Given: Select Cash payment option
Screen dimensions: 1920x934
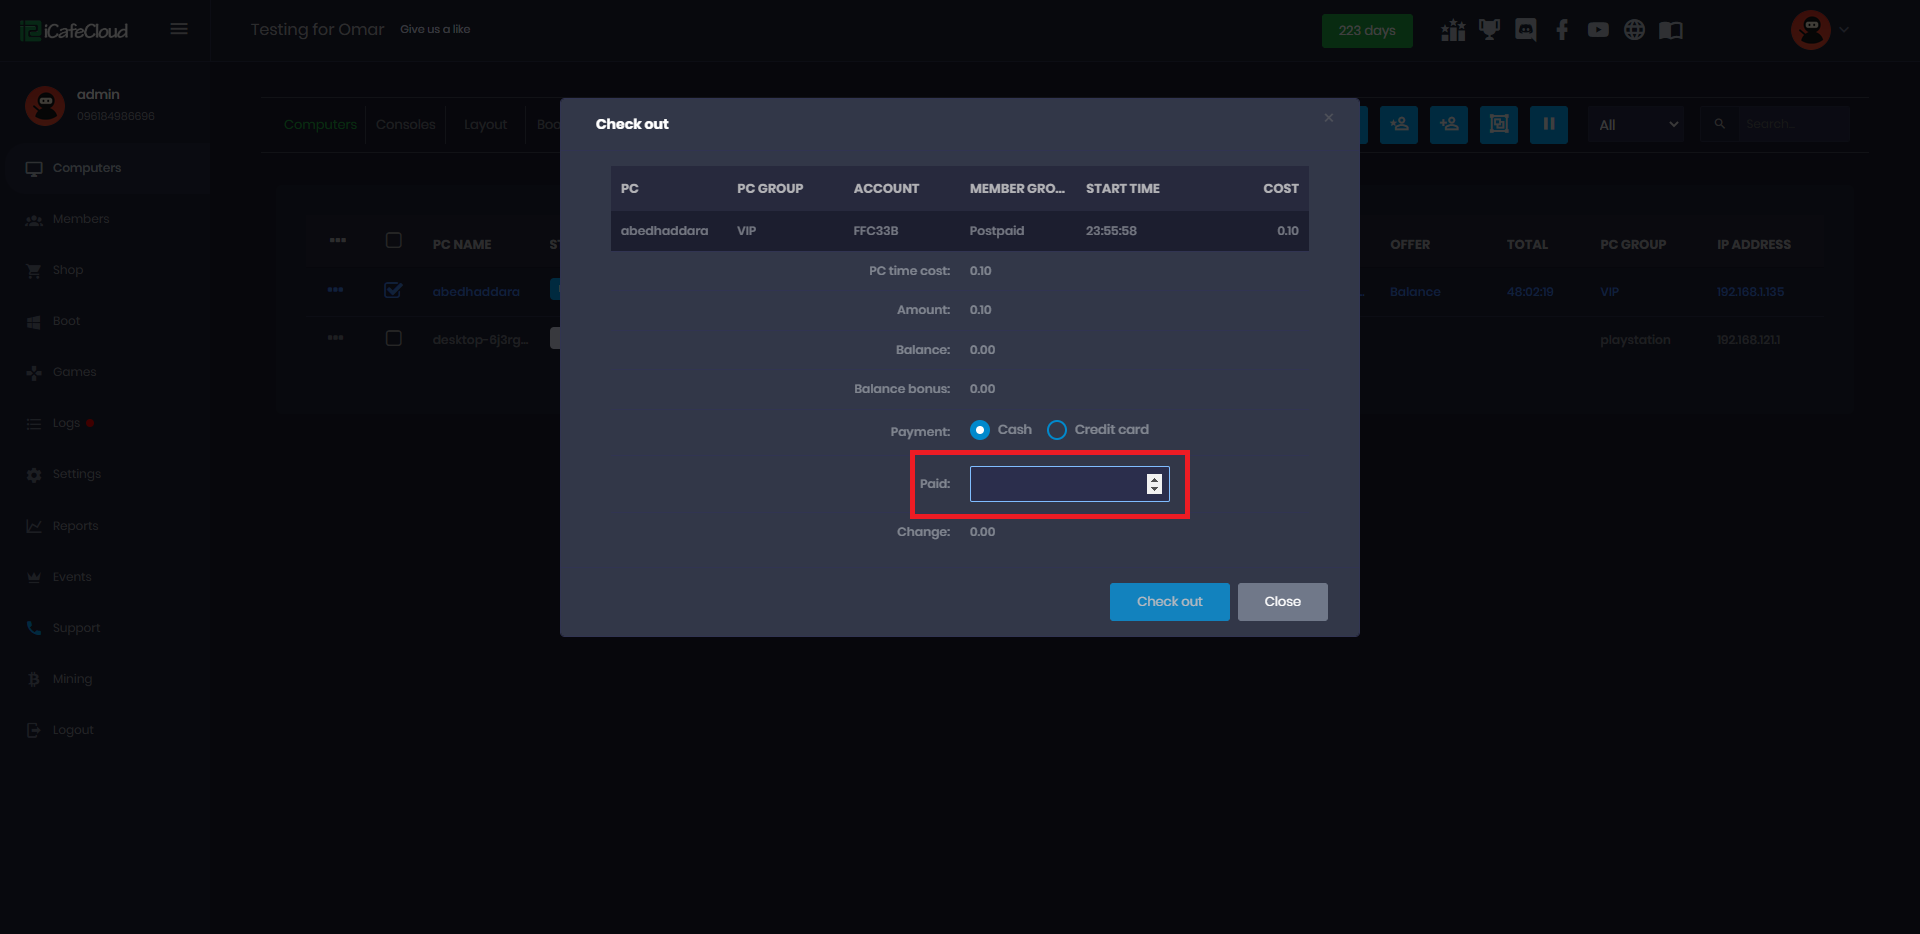Looking at the screenshot, I should pos(980,430).
